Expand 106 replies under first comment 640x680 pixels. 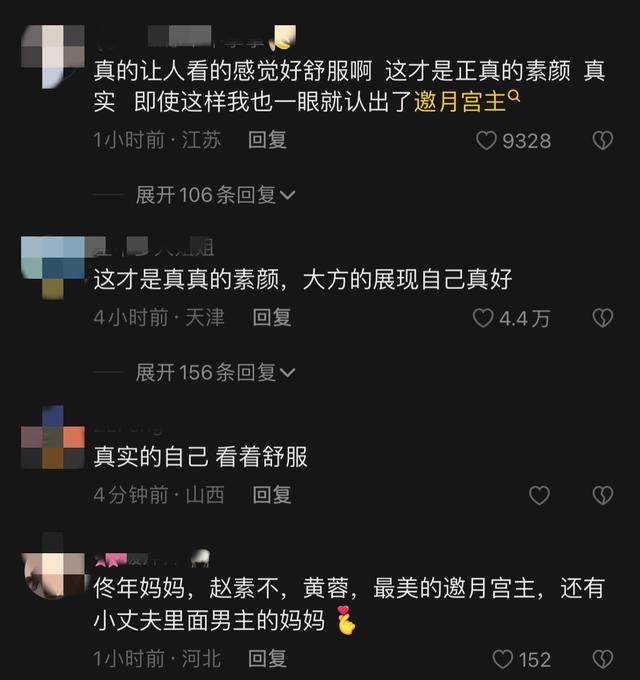[x=215, y=195]
